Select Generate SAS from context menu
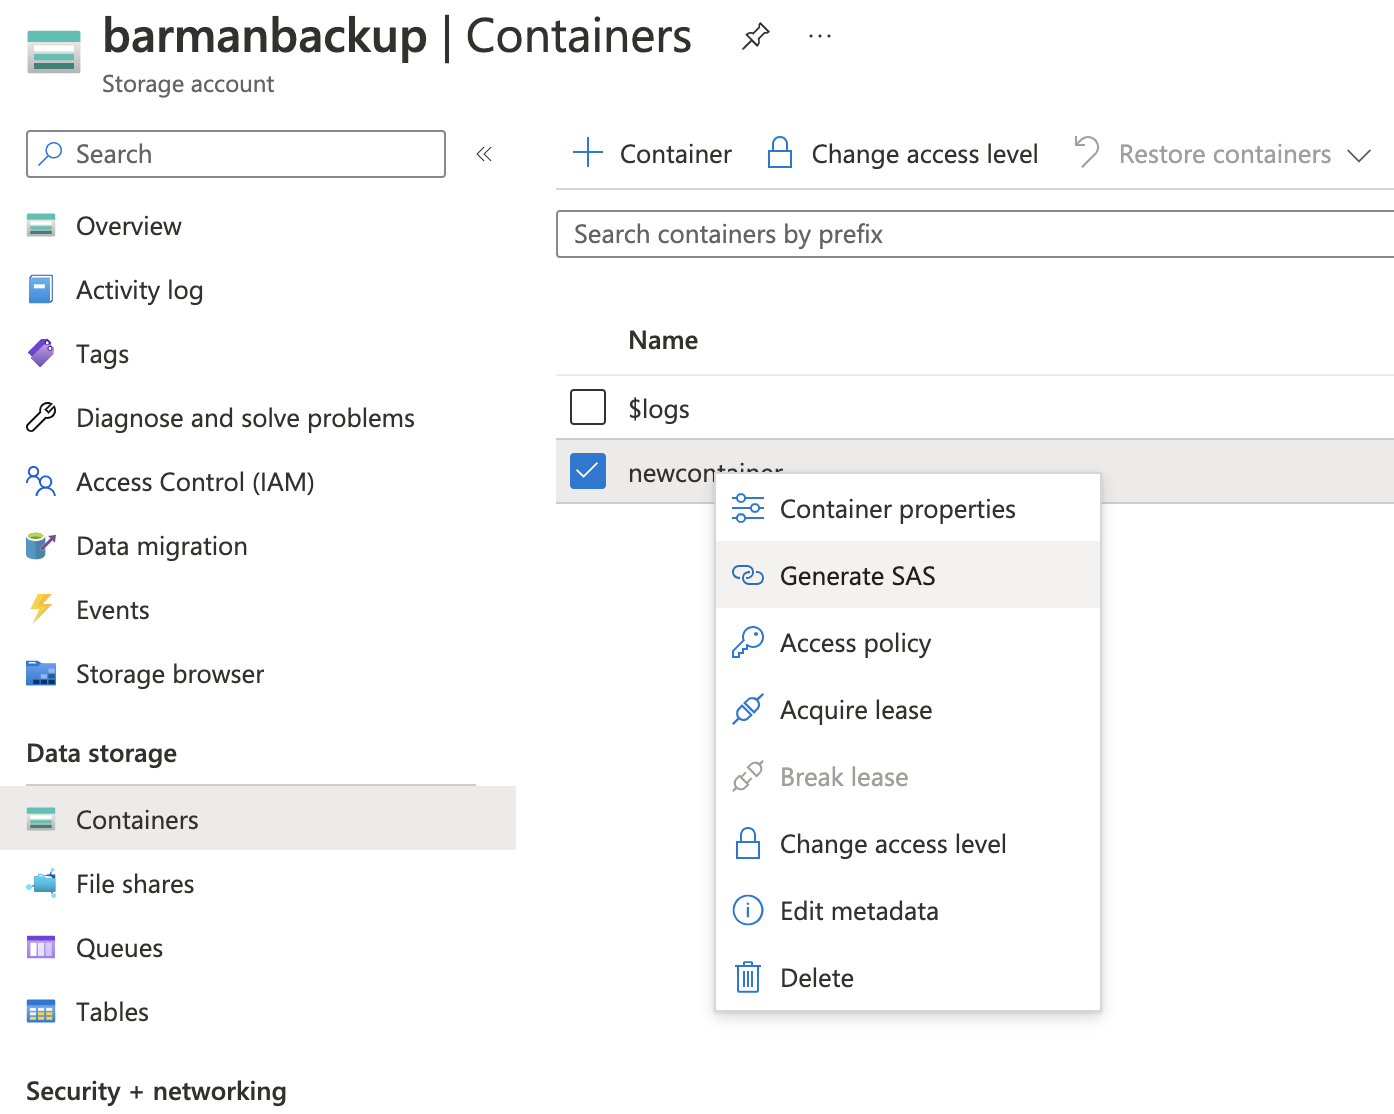 [x=857, y=576]
